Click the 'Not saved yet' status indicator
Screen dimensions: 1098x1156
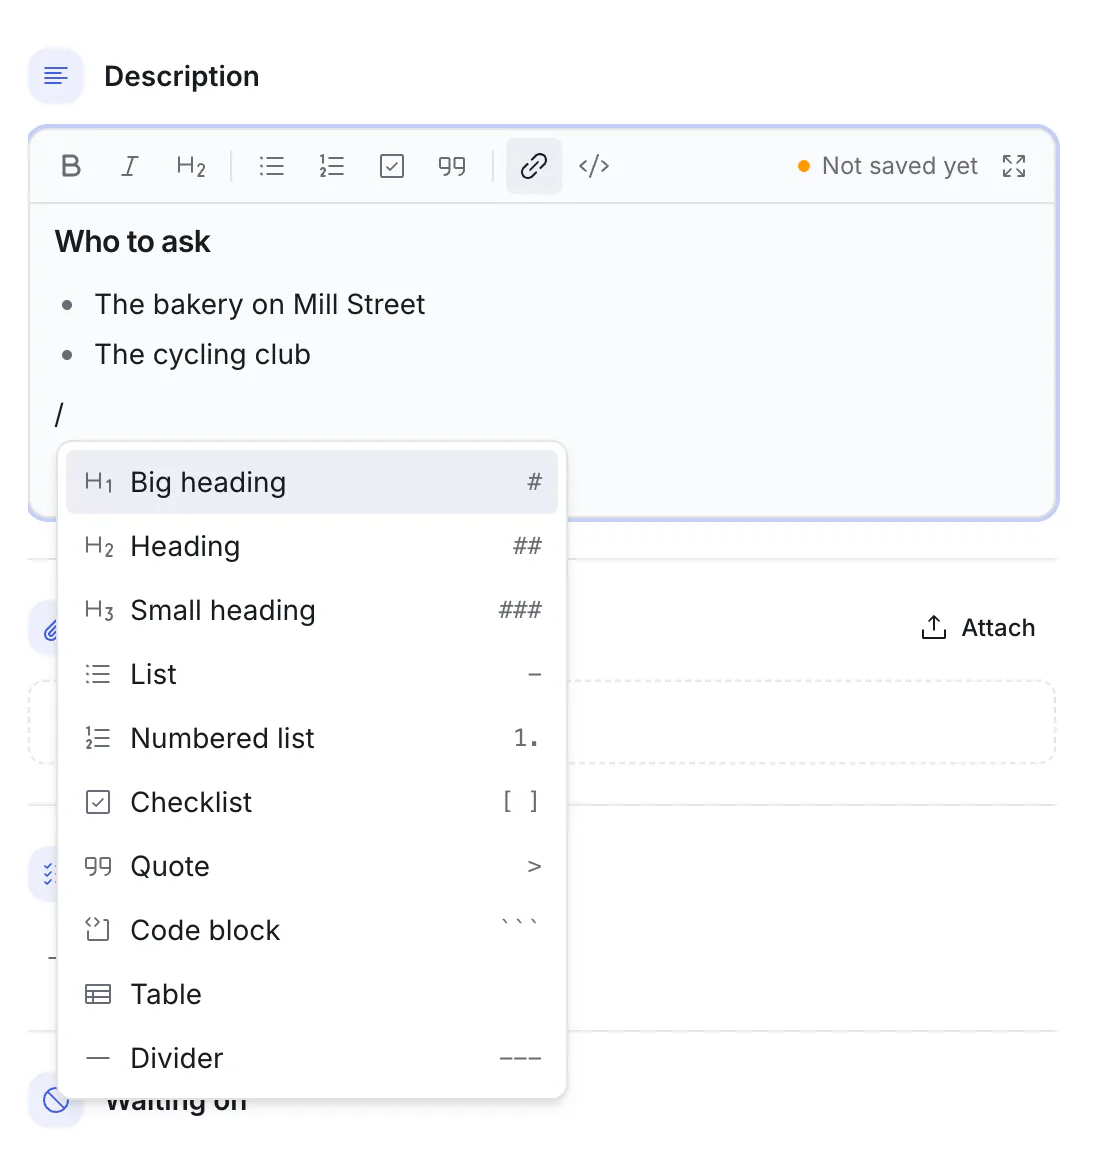(888, 166)
